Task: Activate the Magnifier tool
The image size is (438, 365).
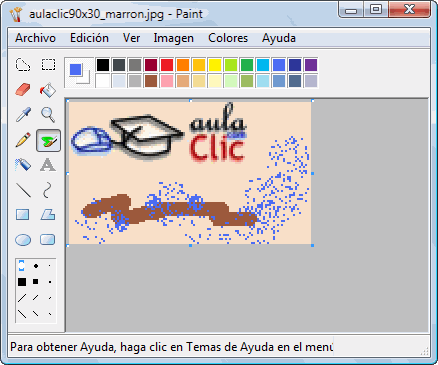Action: [x=48, y=115]
